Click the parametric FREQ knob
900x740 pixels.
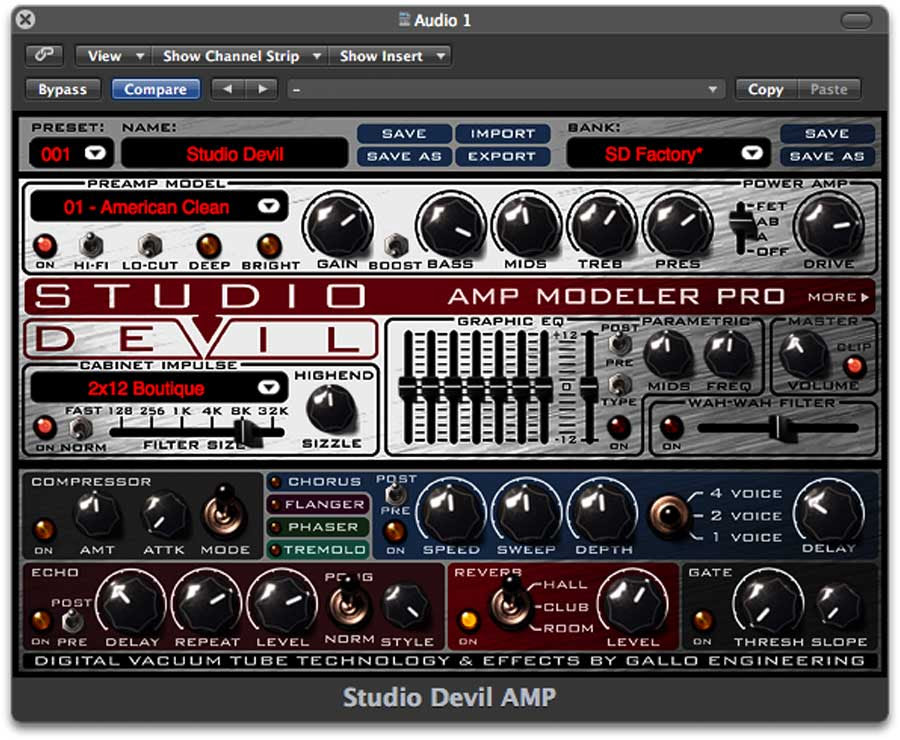pos(728,355)
